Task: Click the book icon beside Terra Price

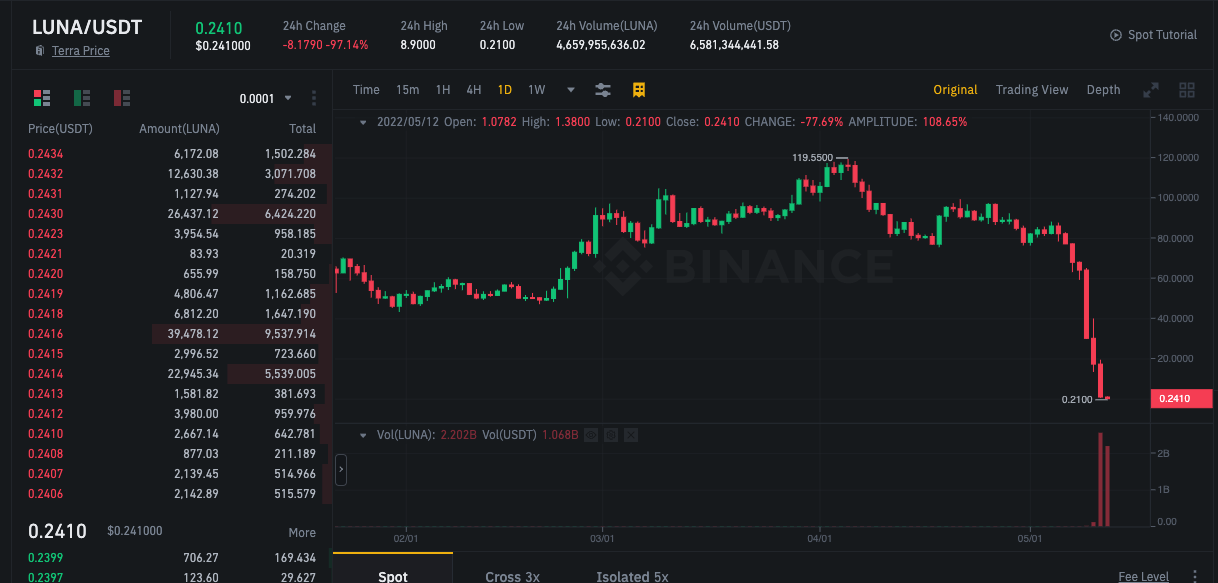Action: coord(40,50)
